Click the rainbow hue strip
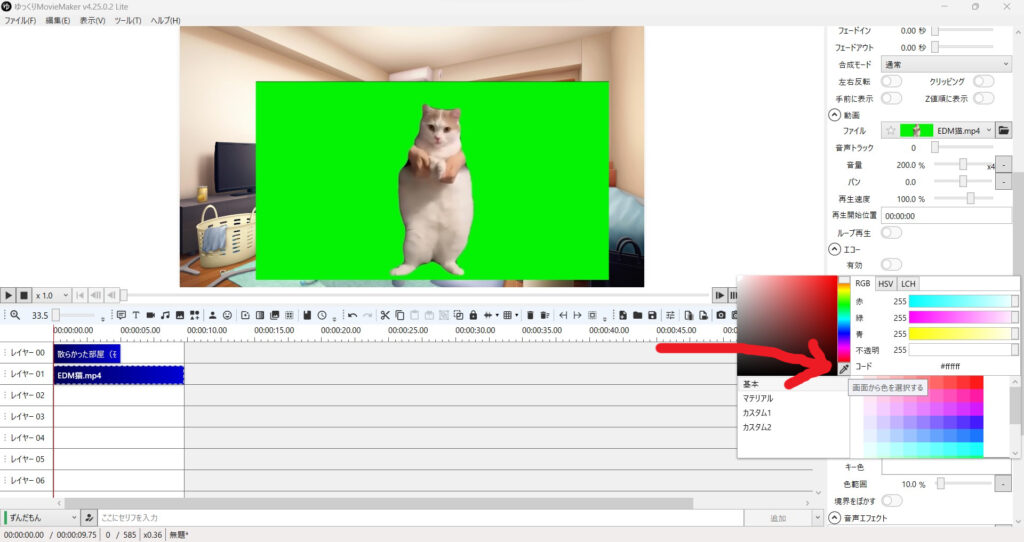The image size is (1024, 542). point(844,320)
